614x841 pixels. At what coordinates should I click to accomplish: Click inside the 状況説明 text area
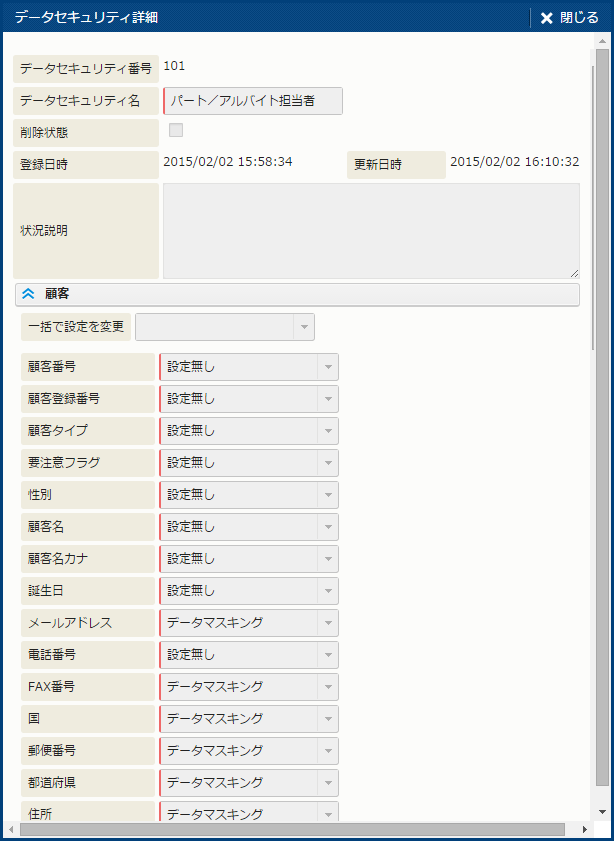point(371,230)
